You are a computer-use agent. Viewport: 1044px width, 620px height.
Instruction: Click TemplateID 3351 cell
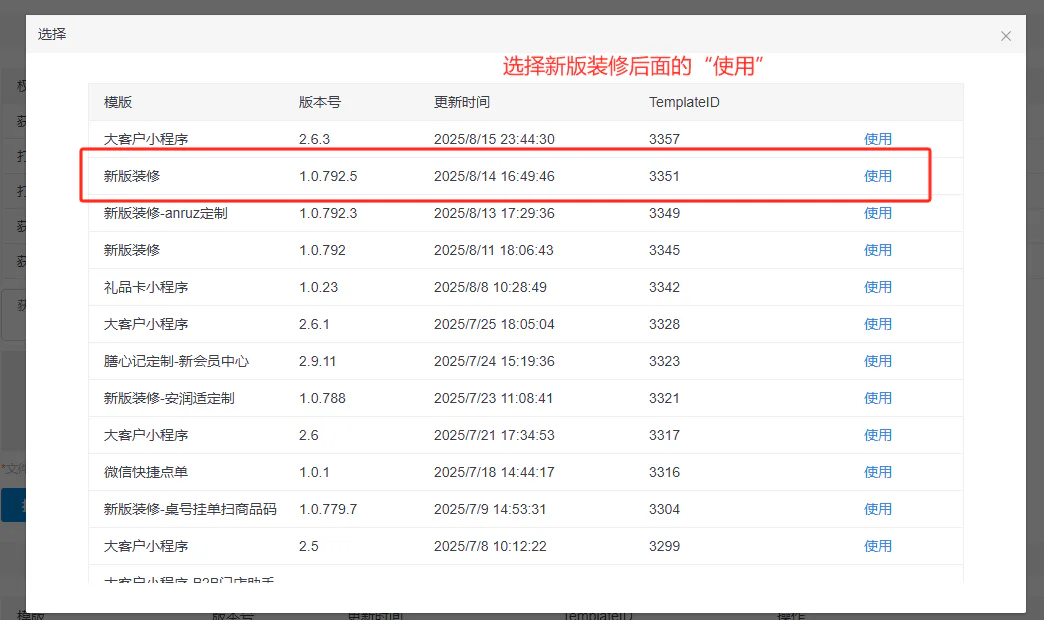tap(664, 176)
